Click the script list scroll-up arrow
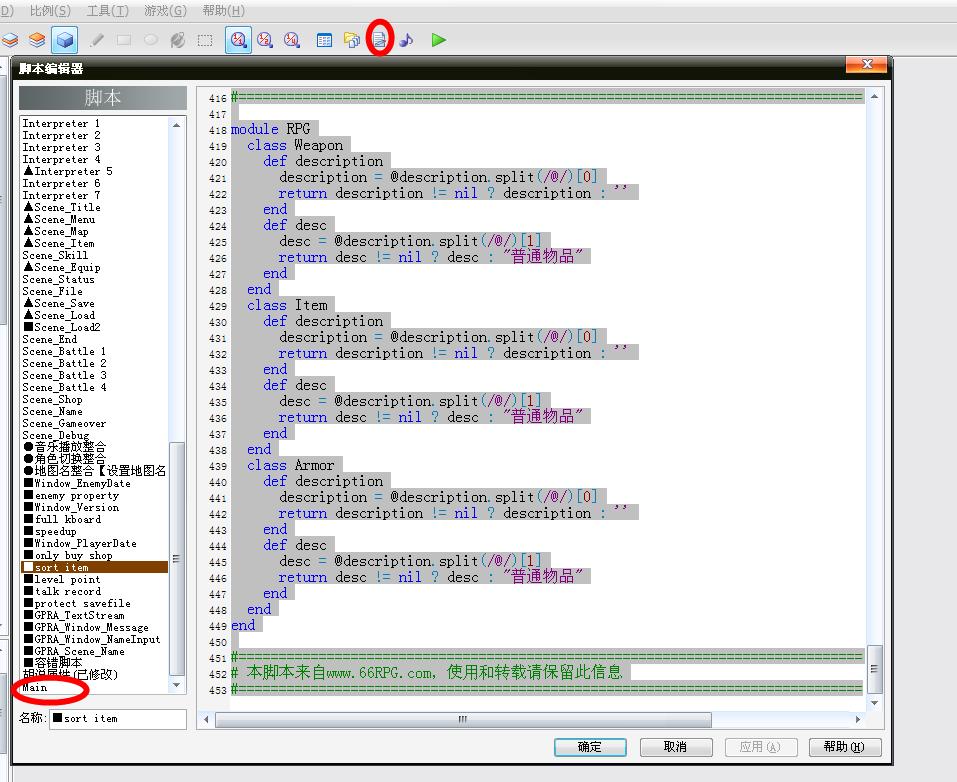 (176, 125)
